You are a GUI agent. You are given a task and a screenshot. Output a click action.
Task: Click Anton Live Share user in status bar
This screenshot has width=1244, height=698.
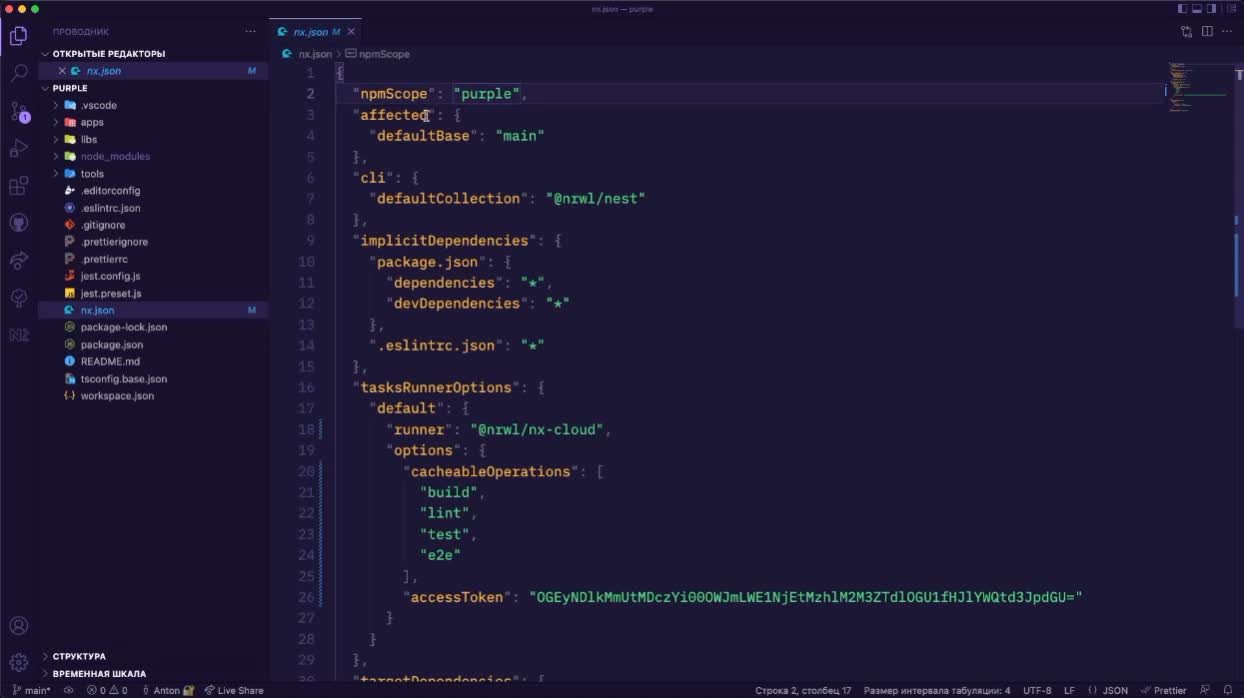[168, 690]
